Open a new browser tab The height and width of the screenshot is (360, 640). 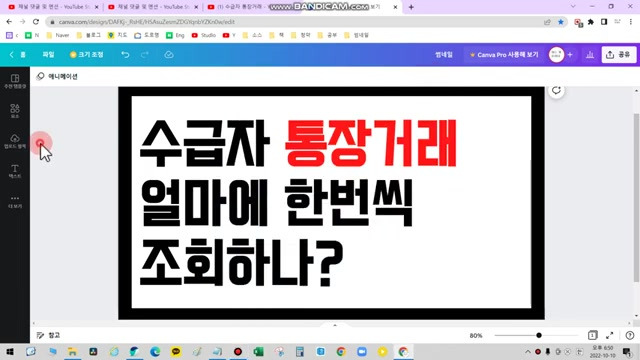point(411,7)
